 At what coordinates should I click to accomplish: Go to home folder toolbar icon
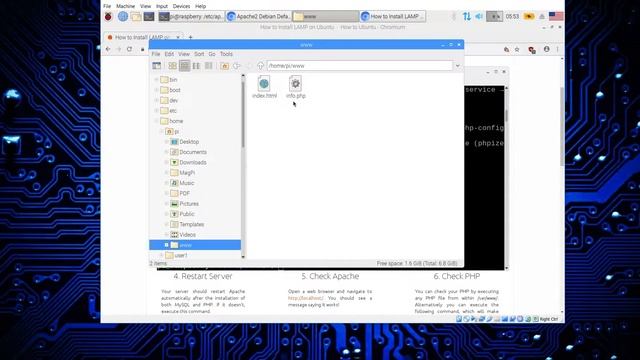pyautogui.click(x=224, y=66)
